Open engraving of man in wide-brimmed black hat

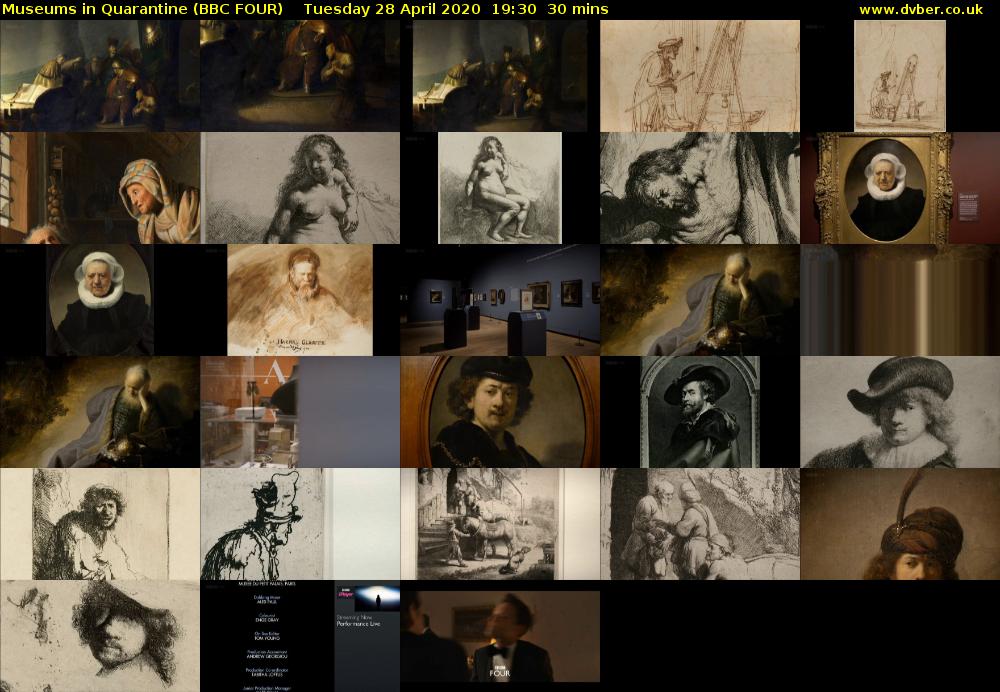coord(700,412)
